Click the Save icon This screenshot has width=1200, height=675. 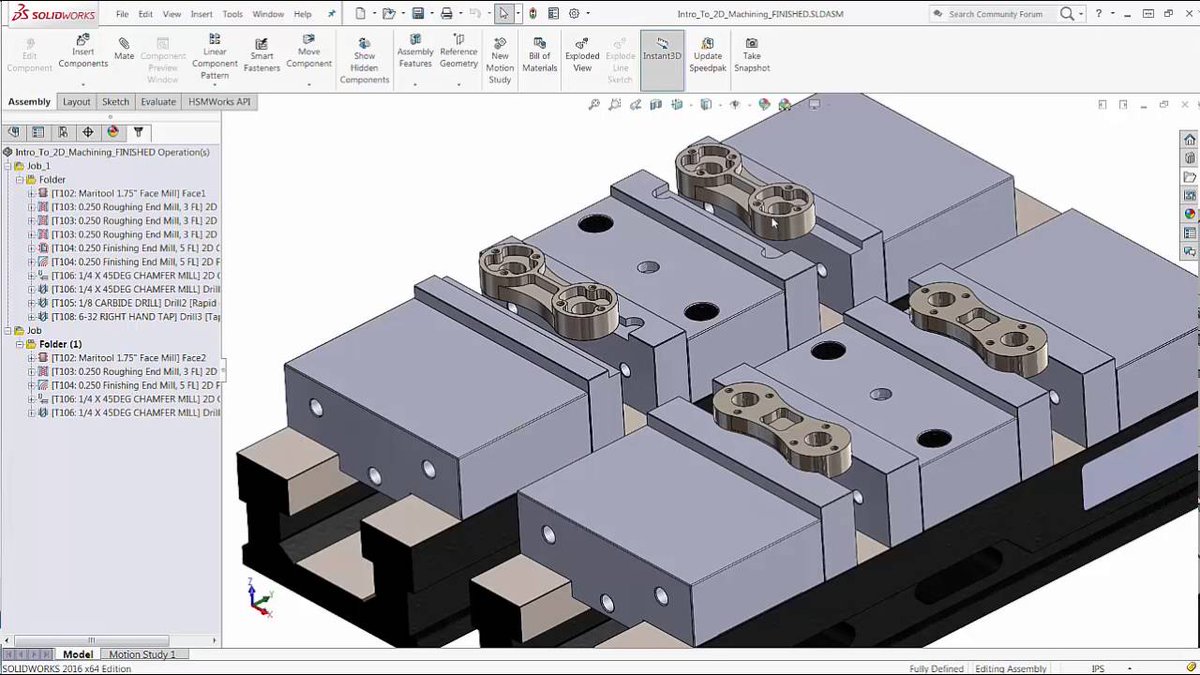point(418,14)
